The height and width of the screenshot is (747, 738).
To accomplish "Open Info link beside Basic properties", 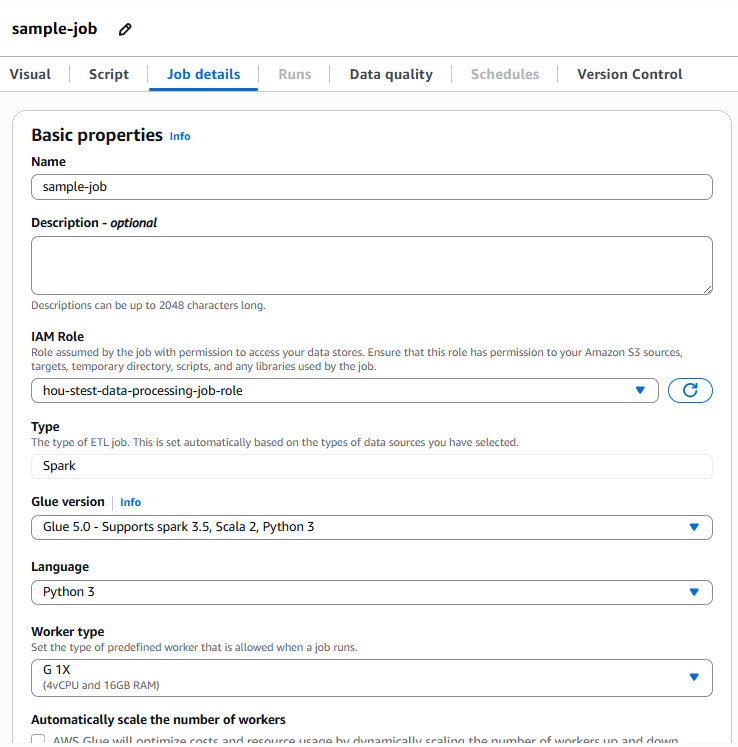I will [x=180, y=136].
